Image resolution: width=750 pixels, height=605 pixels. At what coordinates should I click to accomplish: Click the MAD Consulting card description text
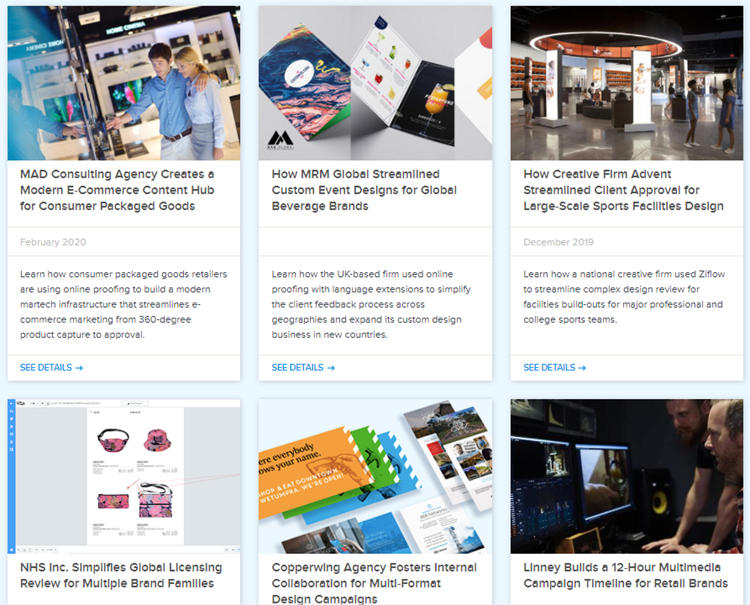pyautogui.click(x=123, y=304)
